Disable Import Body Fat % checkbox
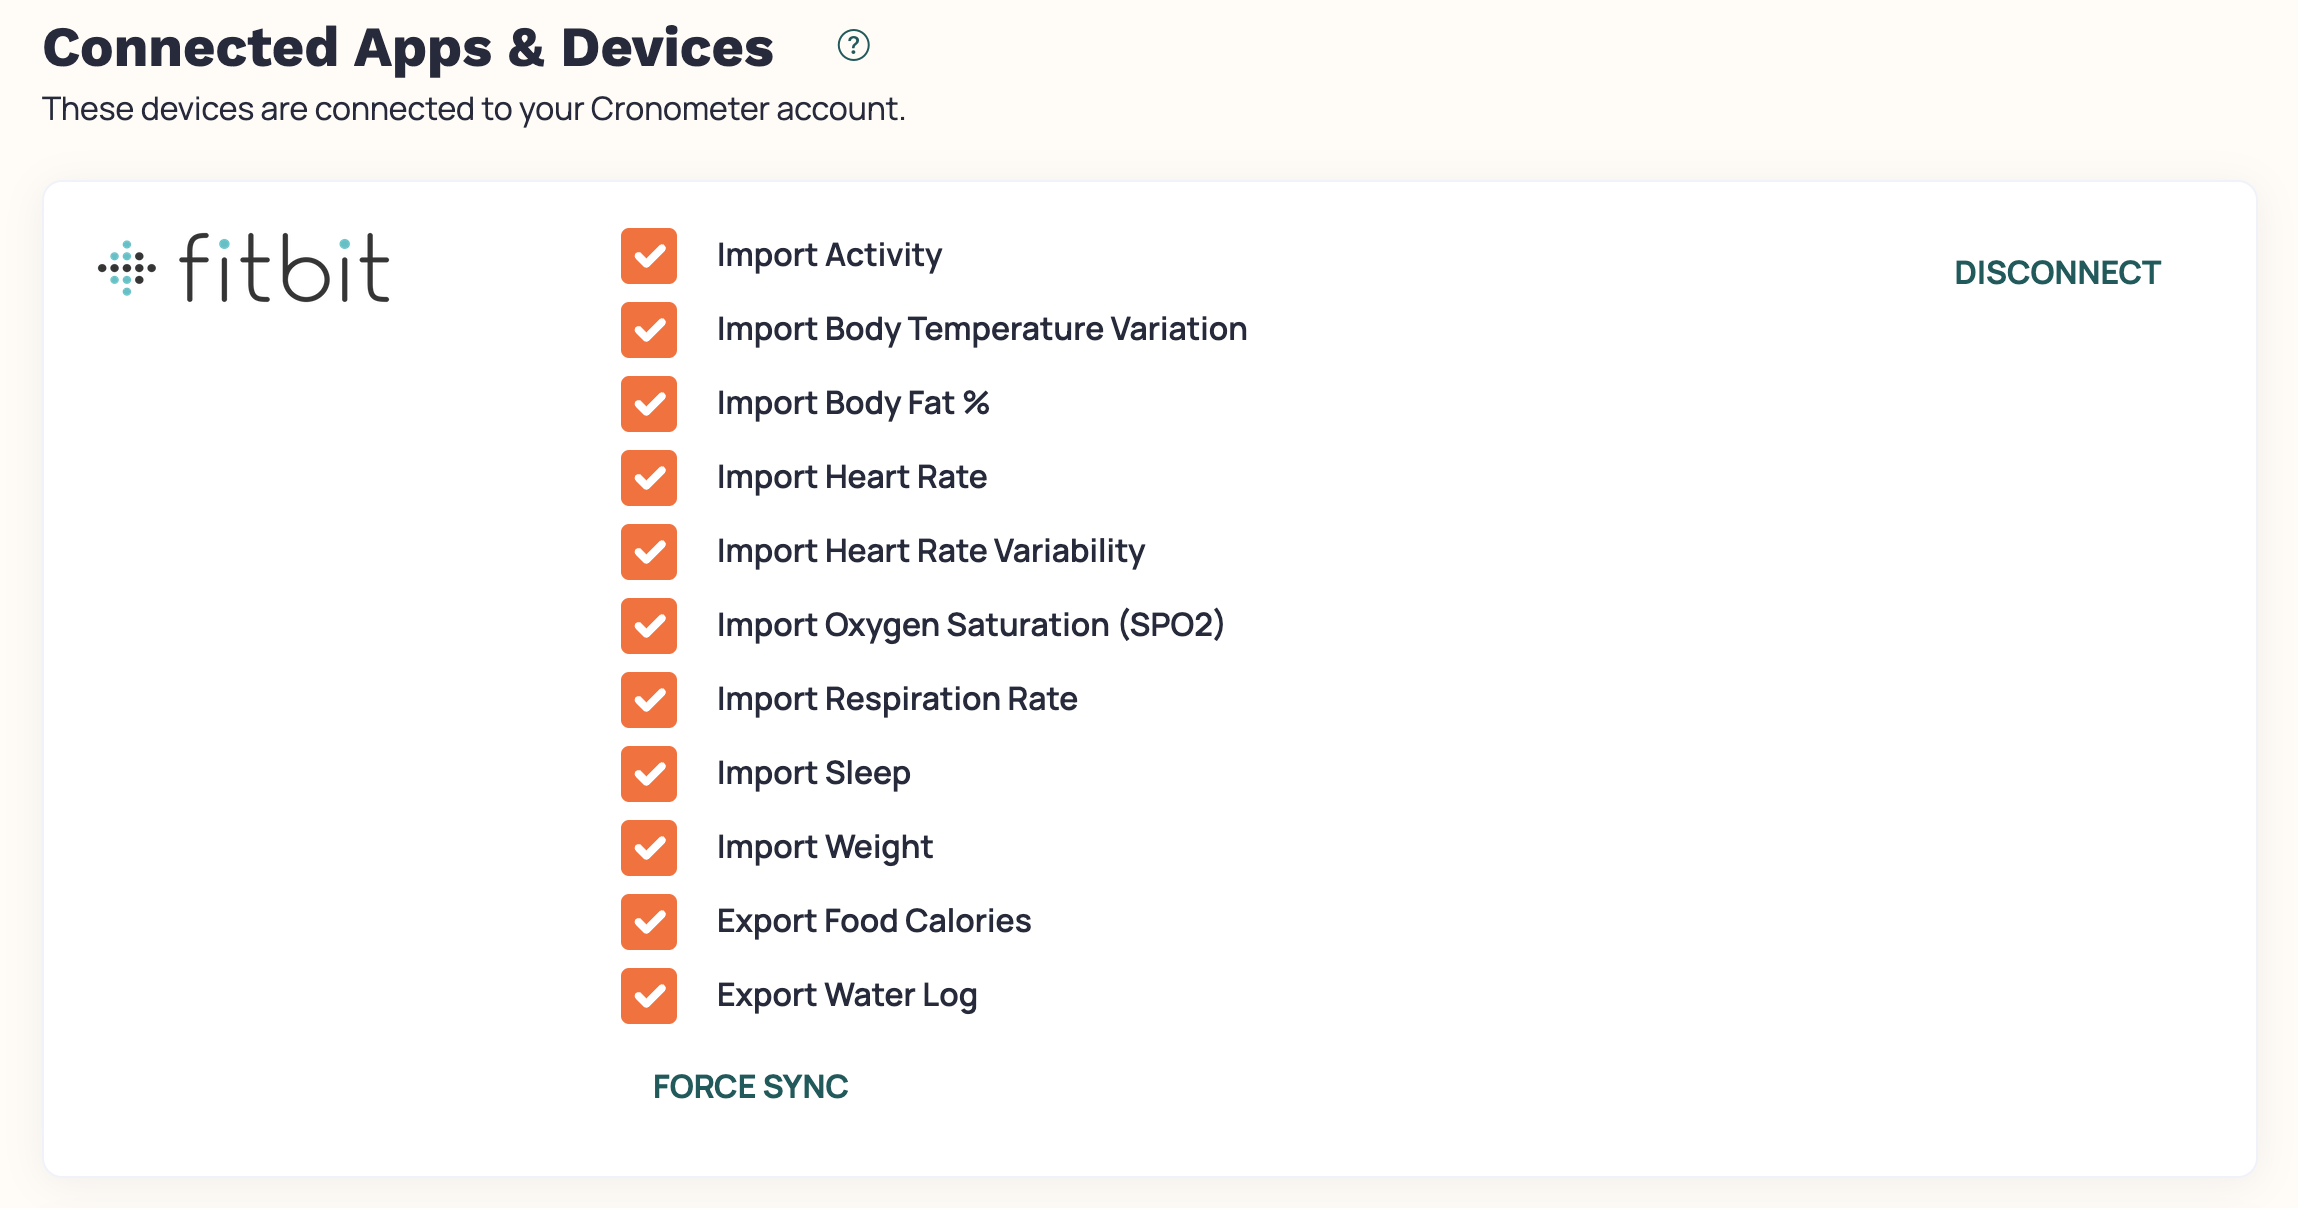This screenshot has width=2298, height=1208. (x=649, y=404)
